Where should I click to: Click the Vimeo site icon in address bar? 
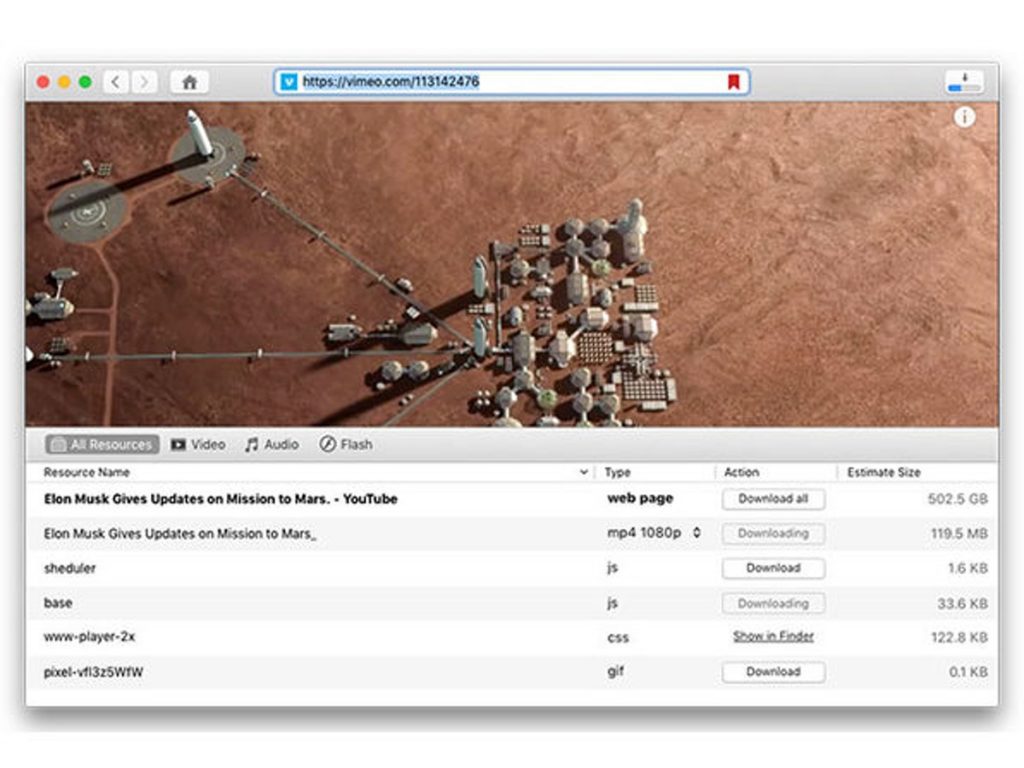[x=289, y=82]
